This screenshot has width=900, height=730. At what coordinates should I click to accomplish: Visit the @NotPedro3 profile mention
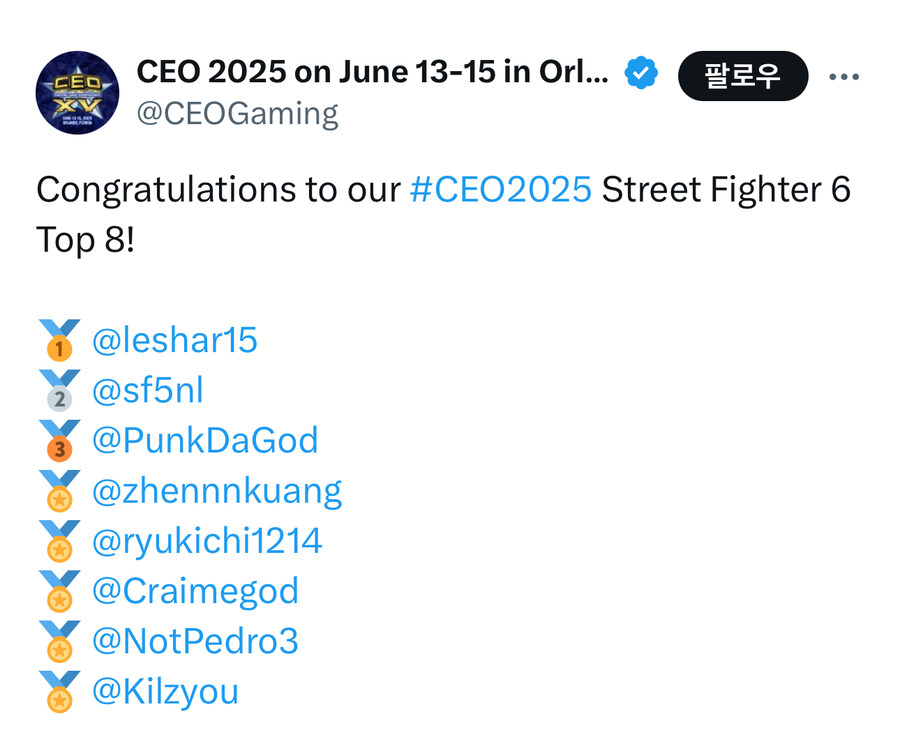click(x=195, y=640)
